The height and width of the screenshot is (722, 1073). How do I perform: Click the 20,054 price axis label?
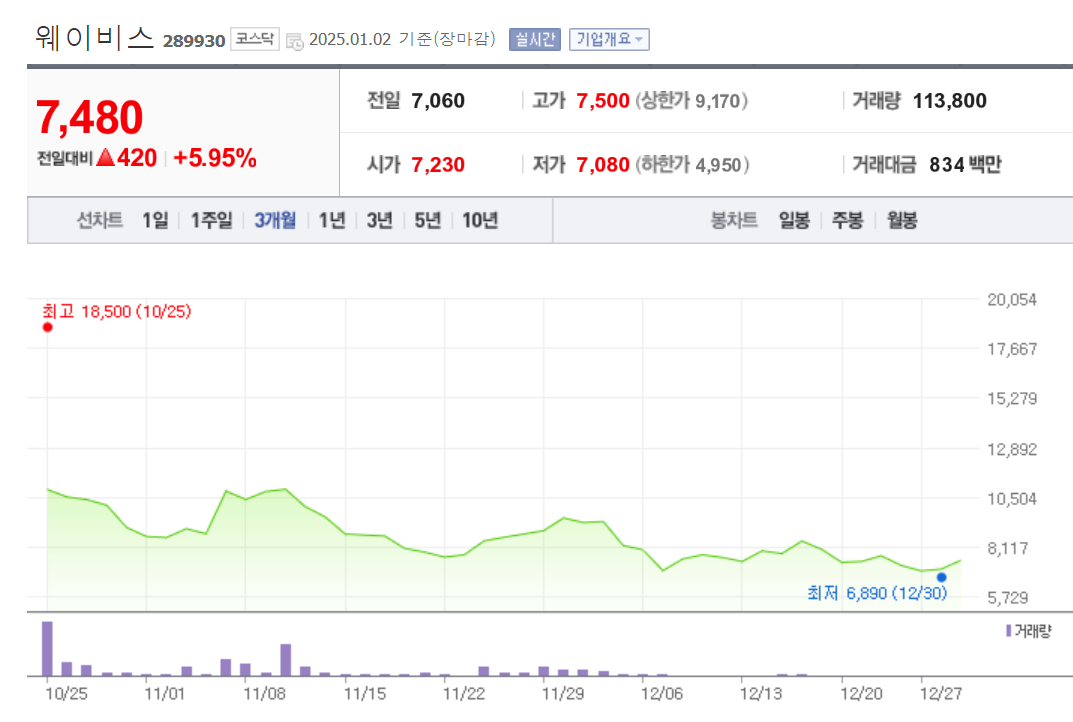tap(1012, 300)
